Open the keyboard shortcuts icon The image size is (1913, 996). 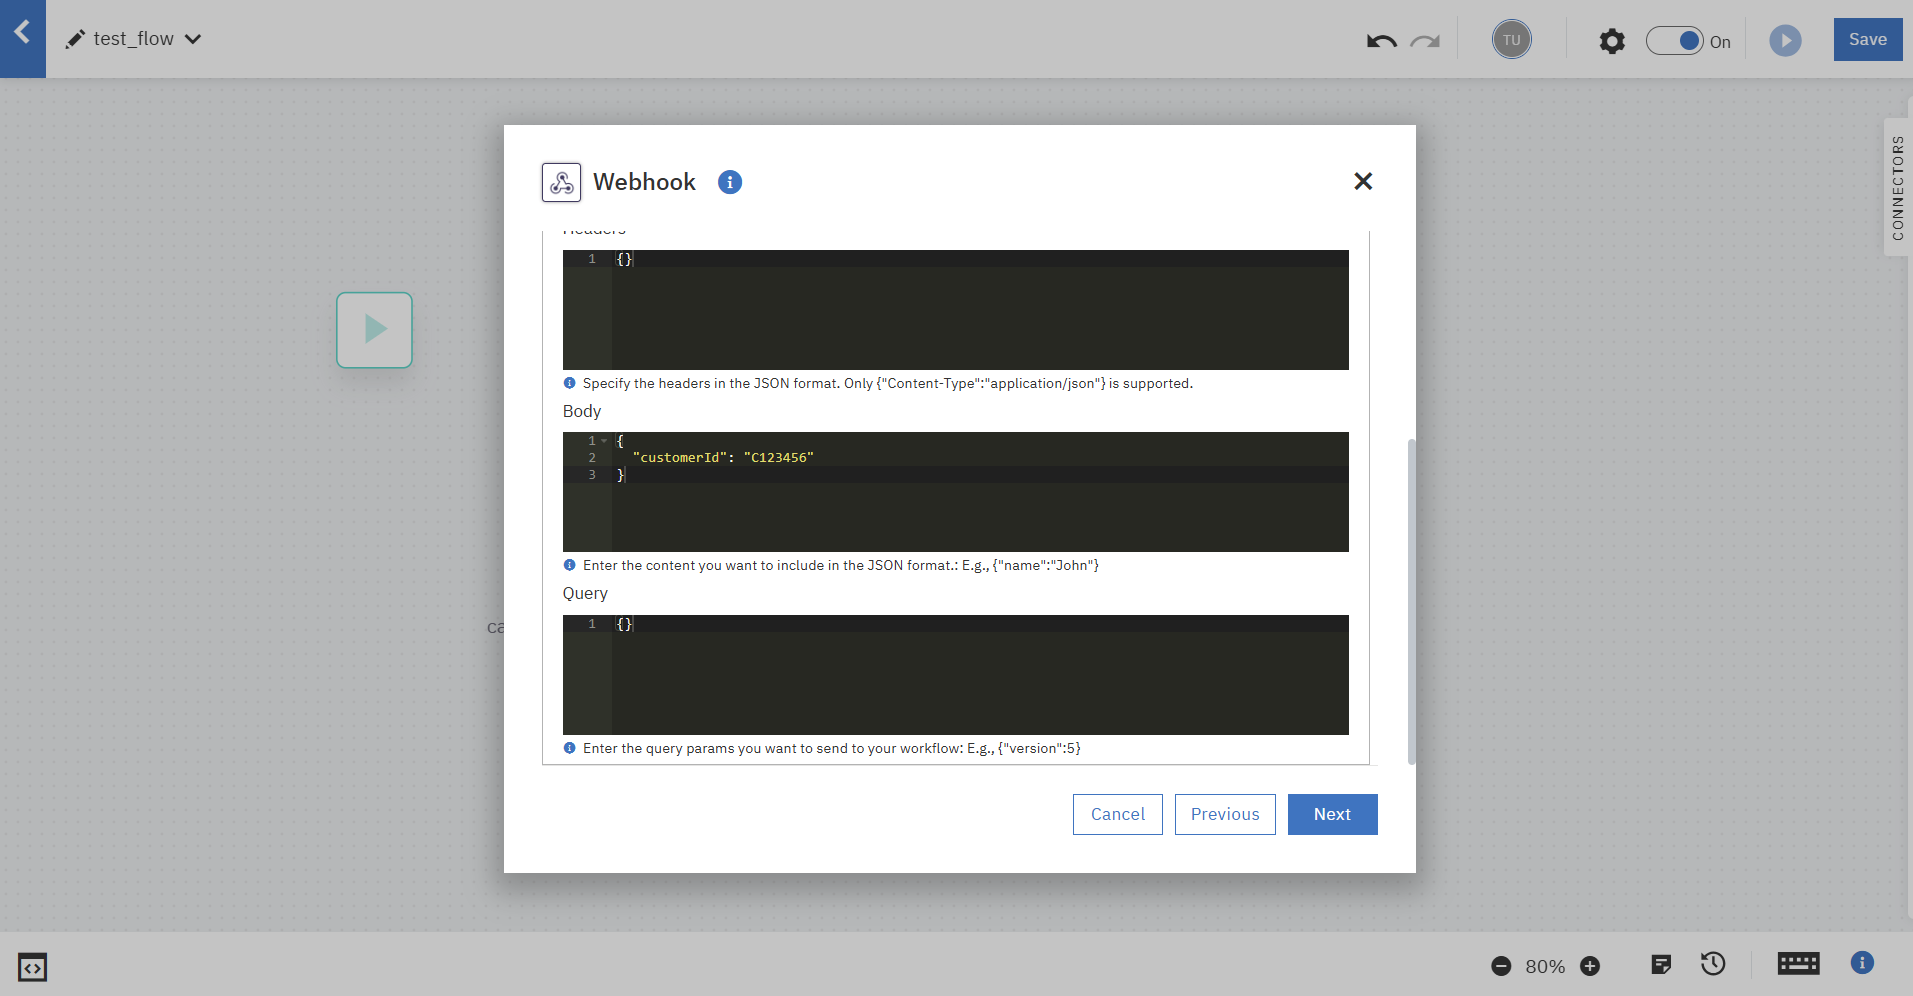(1798, 963)
